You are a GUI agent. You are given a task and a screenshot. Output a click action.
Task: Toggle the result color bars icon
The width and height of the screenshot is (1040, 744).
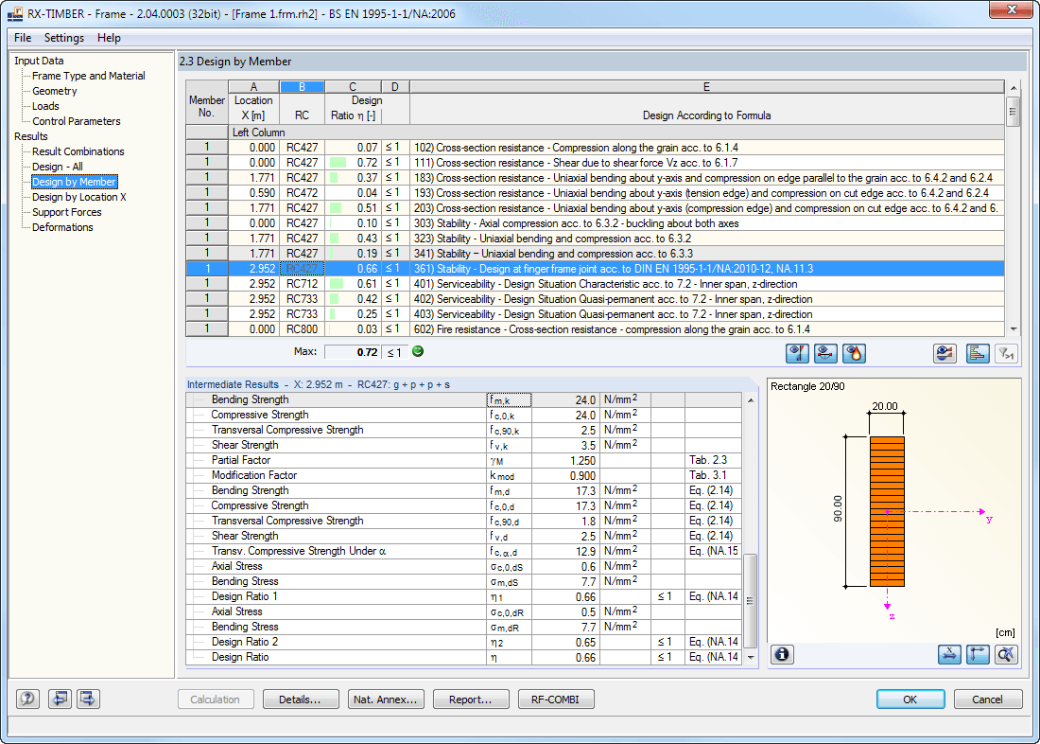click(978, 353)
